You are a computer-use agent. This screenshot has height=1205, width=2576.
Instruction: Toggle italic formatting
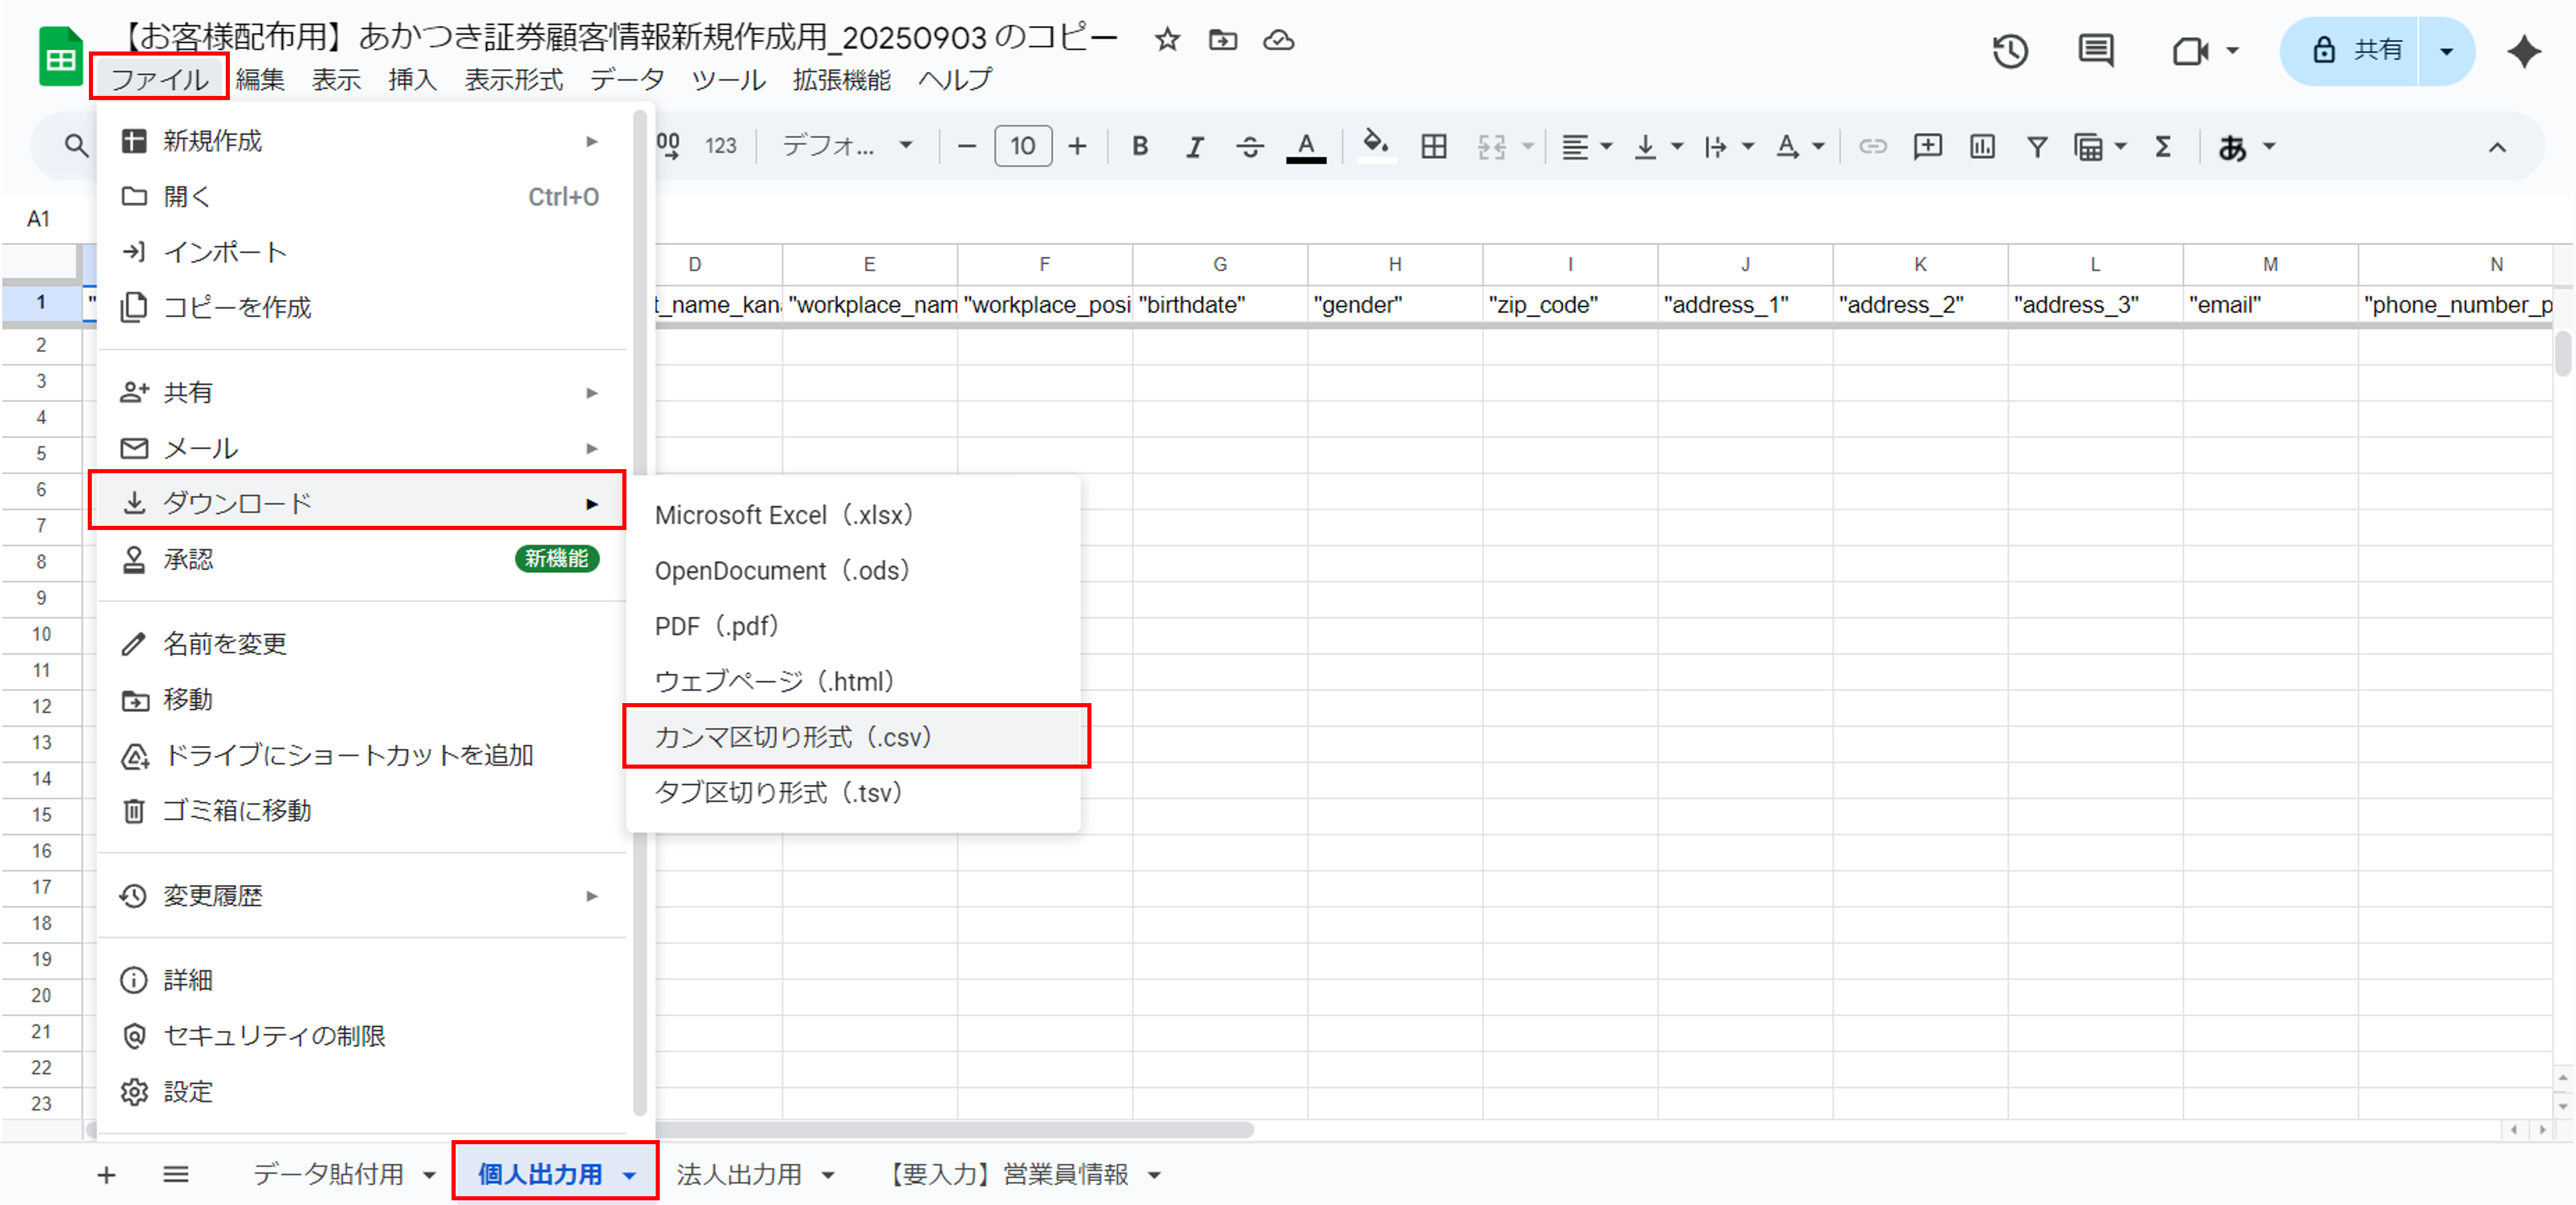point(1194,146)
